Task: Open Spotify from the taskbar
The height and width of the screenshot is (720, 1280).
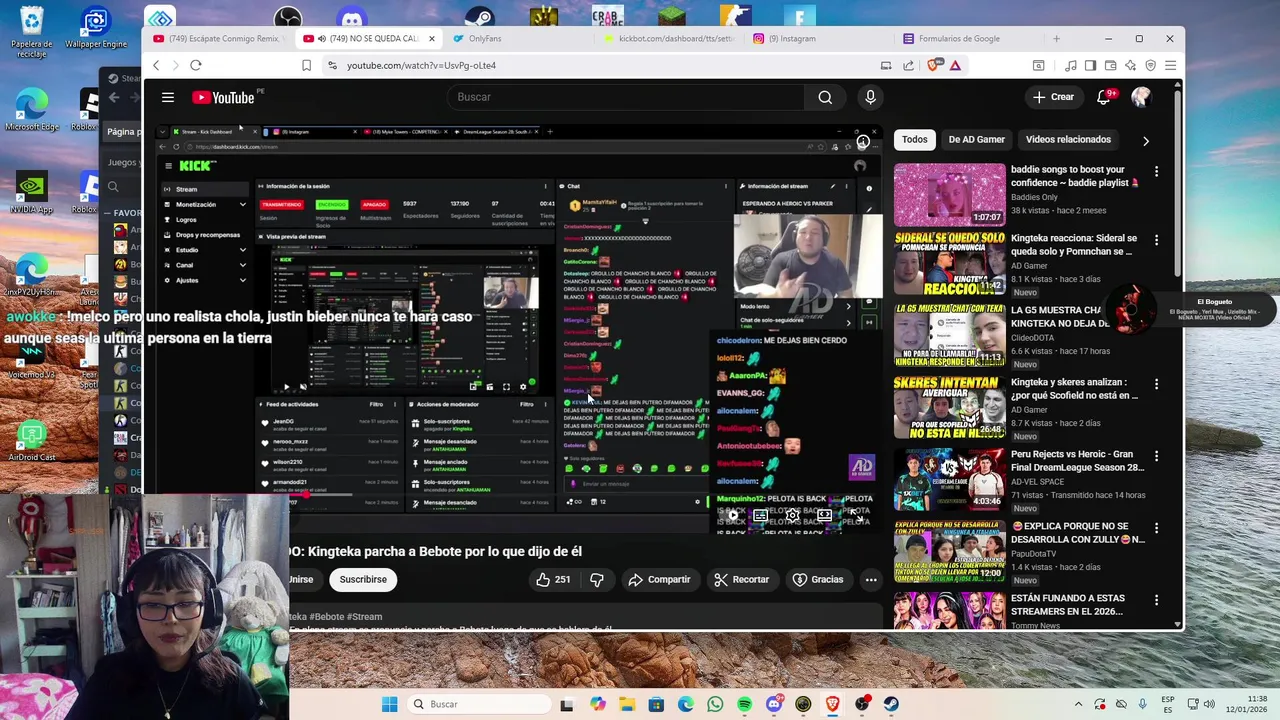Action: click(745, 704)
